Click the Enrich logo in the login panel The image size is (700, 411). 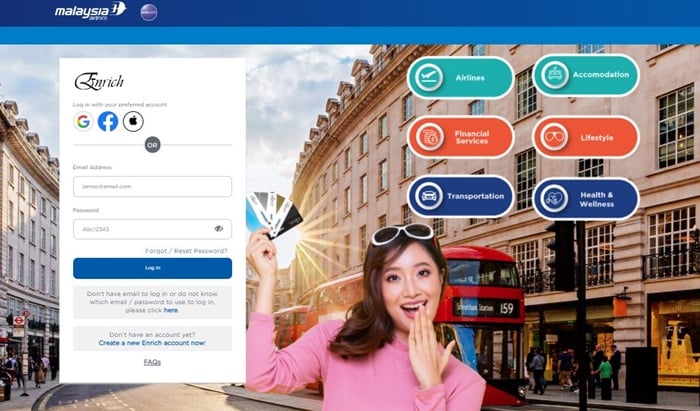[x=99, y=82]
